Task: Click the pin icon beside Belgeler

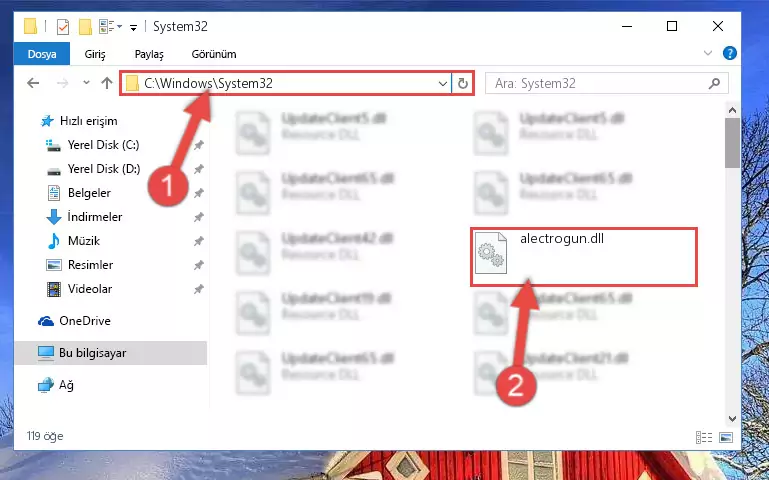Action: tap(199, 193)
